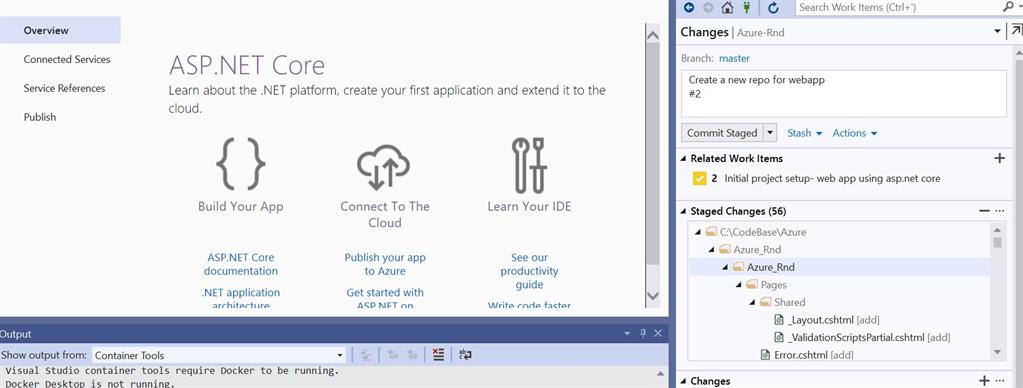The image size is (1023, 388).
Task: Add a related work item with plus
Action: tap(999, 158)
